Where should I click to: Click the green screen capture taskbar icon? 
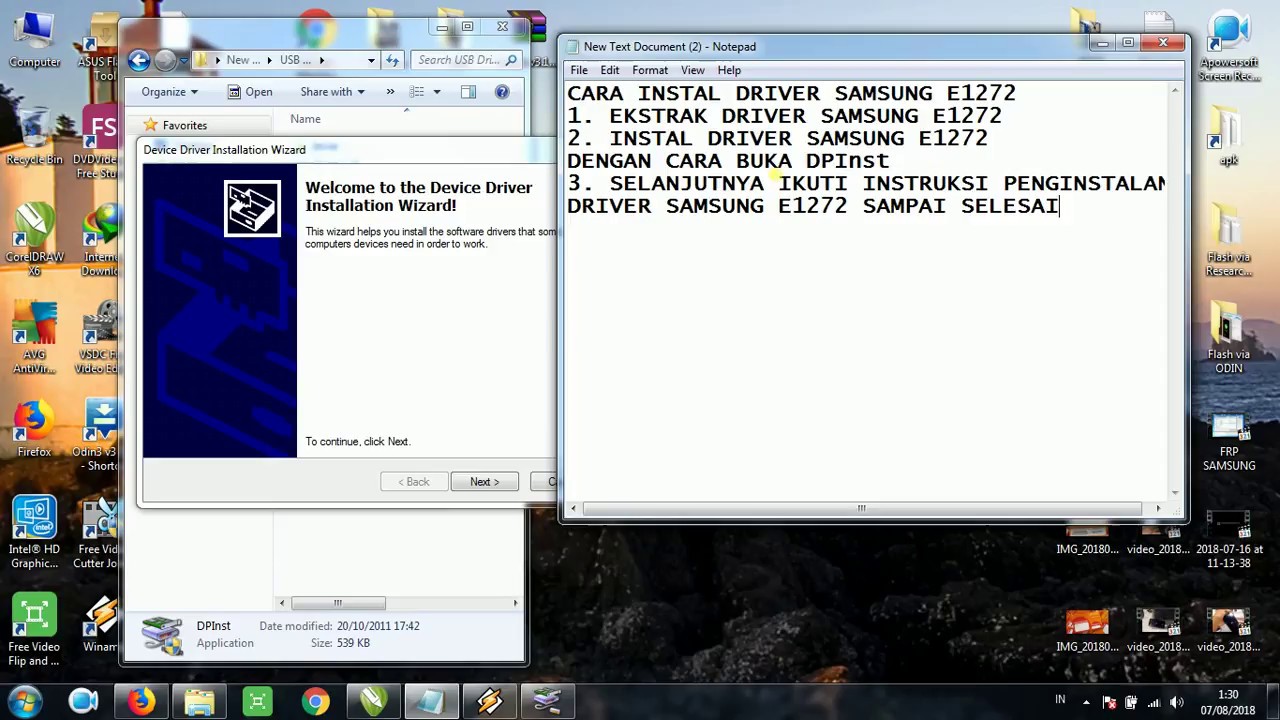point(257,702)
